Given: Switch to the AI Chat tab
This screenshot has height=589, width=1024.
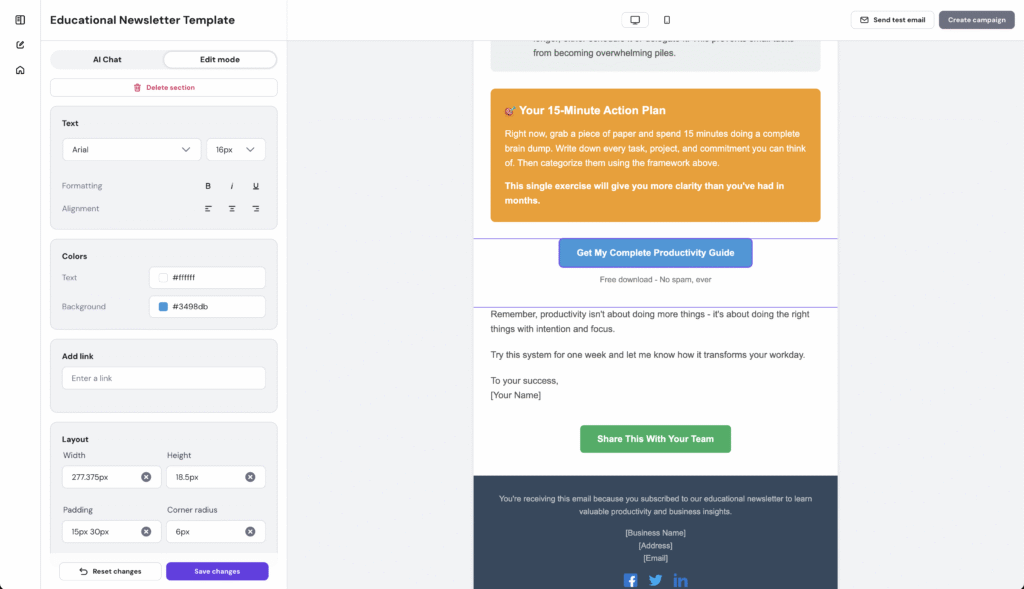Looking at the screenshot, I should [x=107, y=59].
